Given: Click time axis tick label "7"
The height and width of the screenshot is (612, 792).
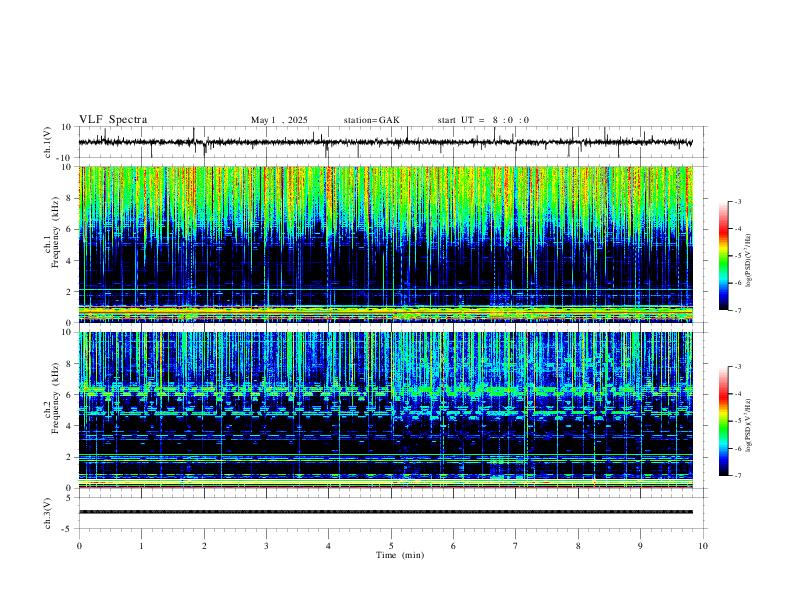Looking at the screenshot, I should (516, 546).
